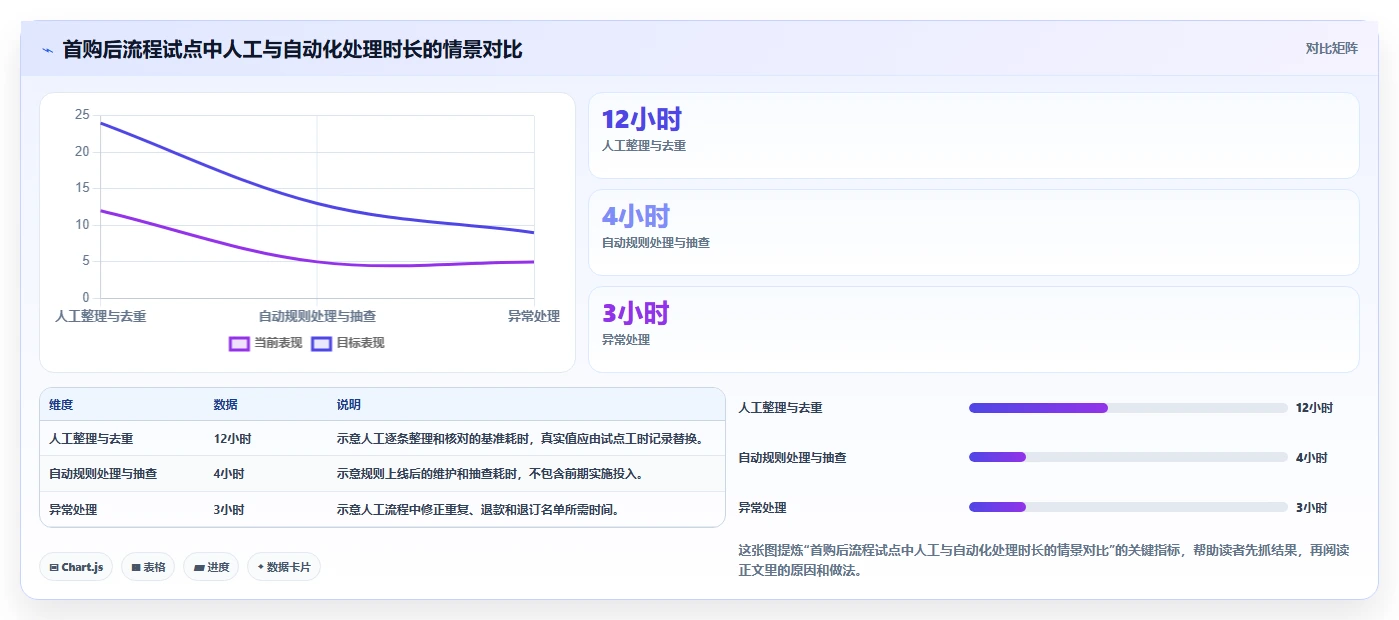Click the main title 首购后流程试点
This screenshot has height=620, width=1399.
tap(292, 49)
